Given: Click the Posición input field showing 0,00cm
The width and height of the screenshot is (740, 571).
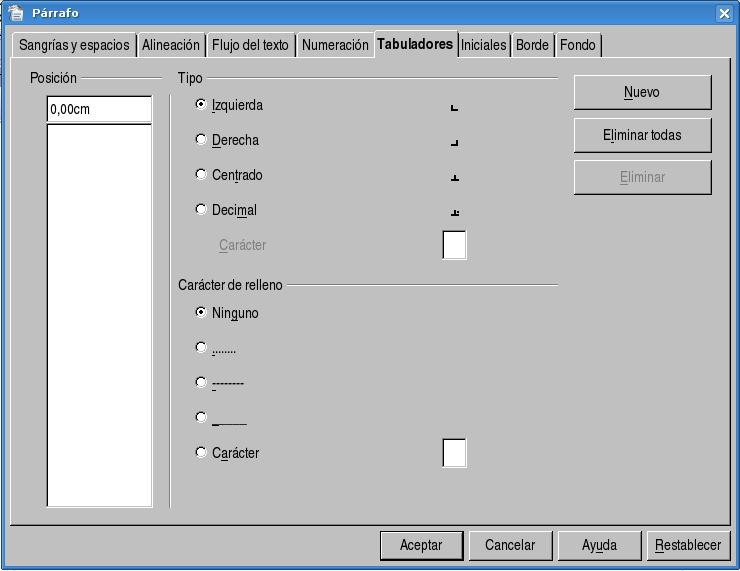Looking at the screenshot, I should [99, 109].
